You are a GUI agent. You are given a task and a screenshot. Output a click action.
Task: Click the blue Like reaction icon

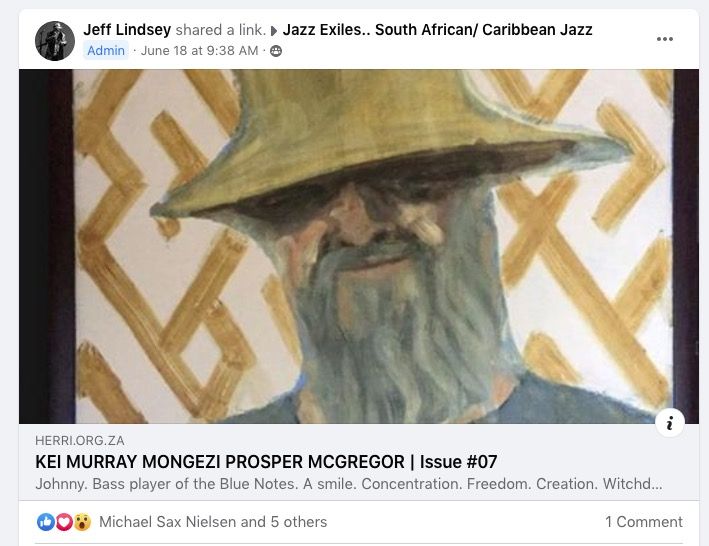click(x=46, y=522)
